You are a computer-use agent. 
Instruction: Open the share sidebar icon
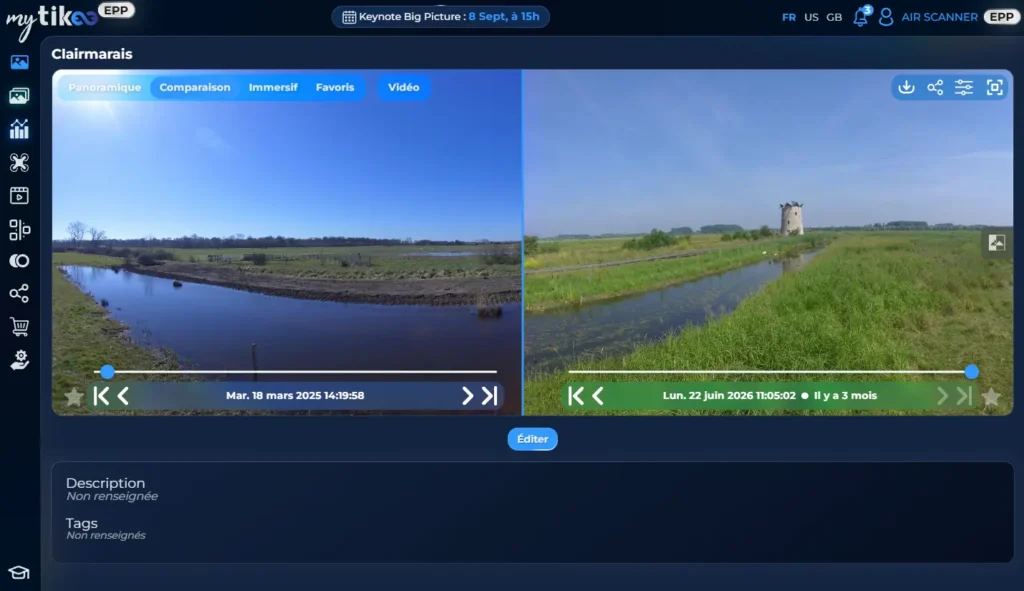tap(19, 293)
